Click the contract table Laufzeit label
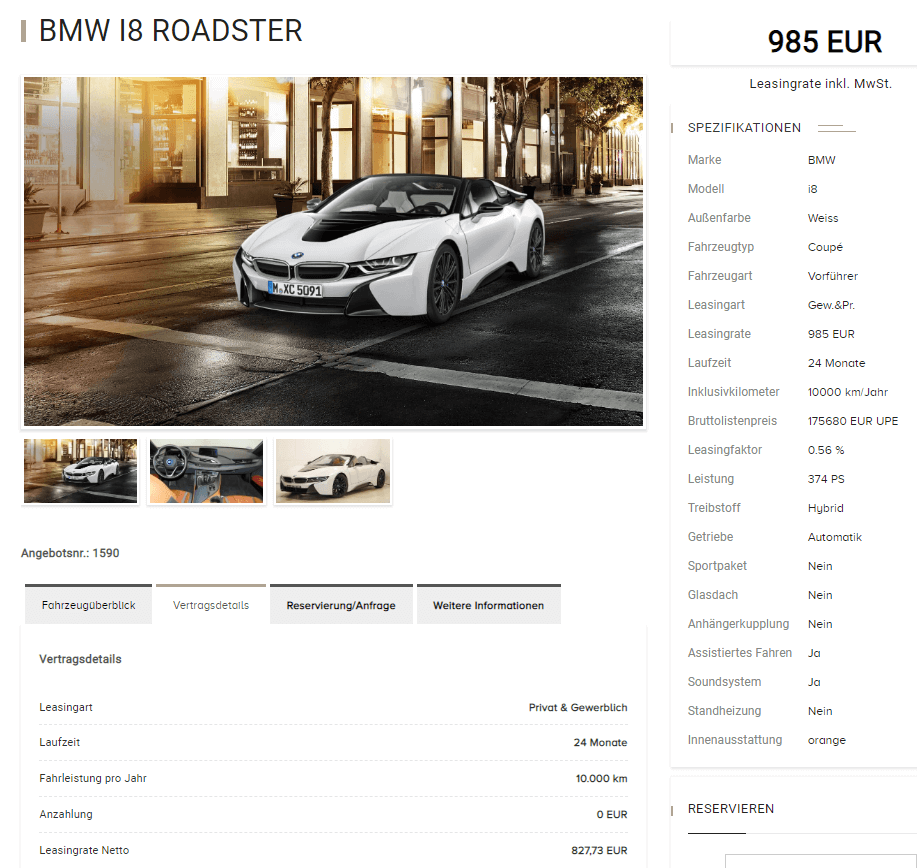917x868 pixels. pos(59,742)
